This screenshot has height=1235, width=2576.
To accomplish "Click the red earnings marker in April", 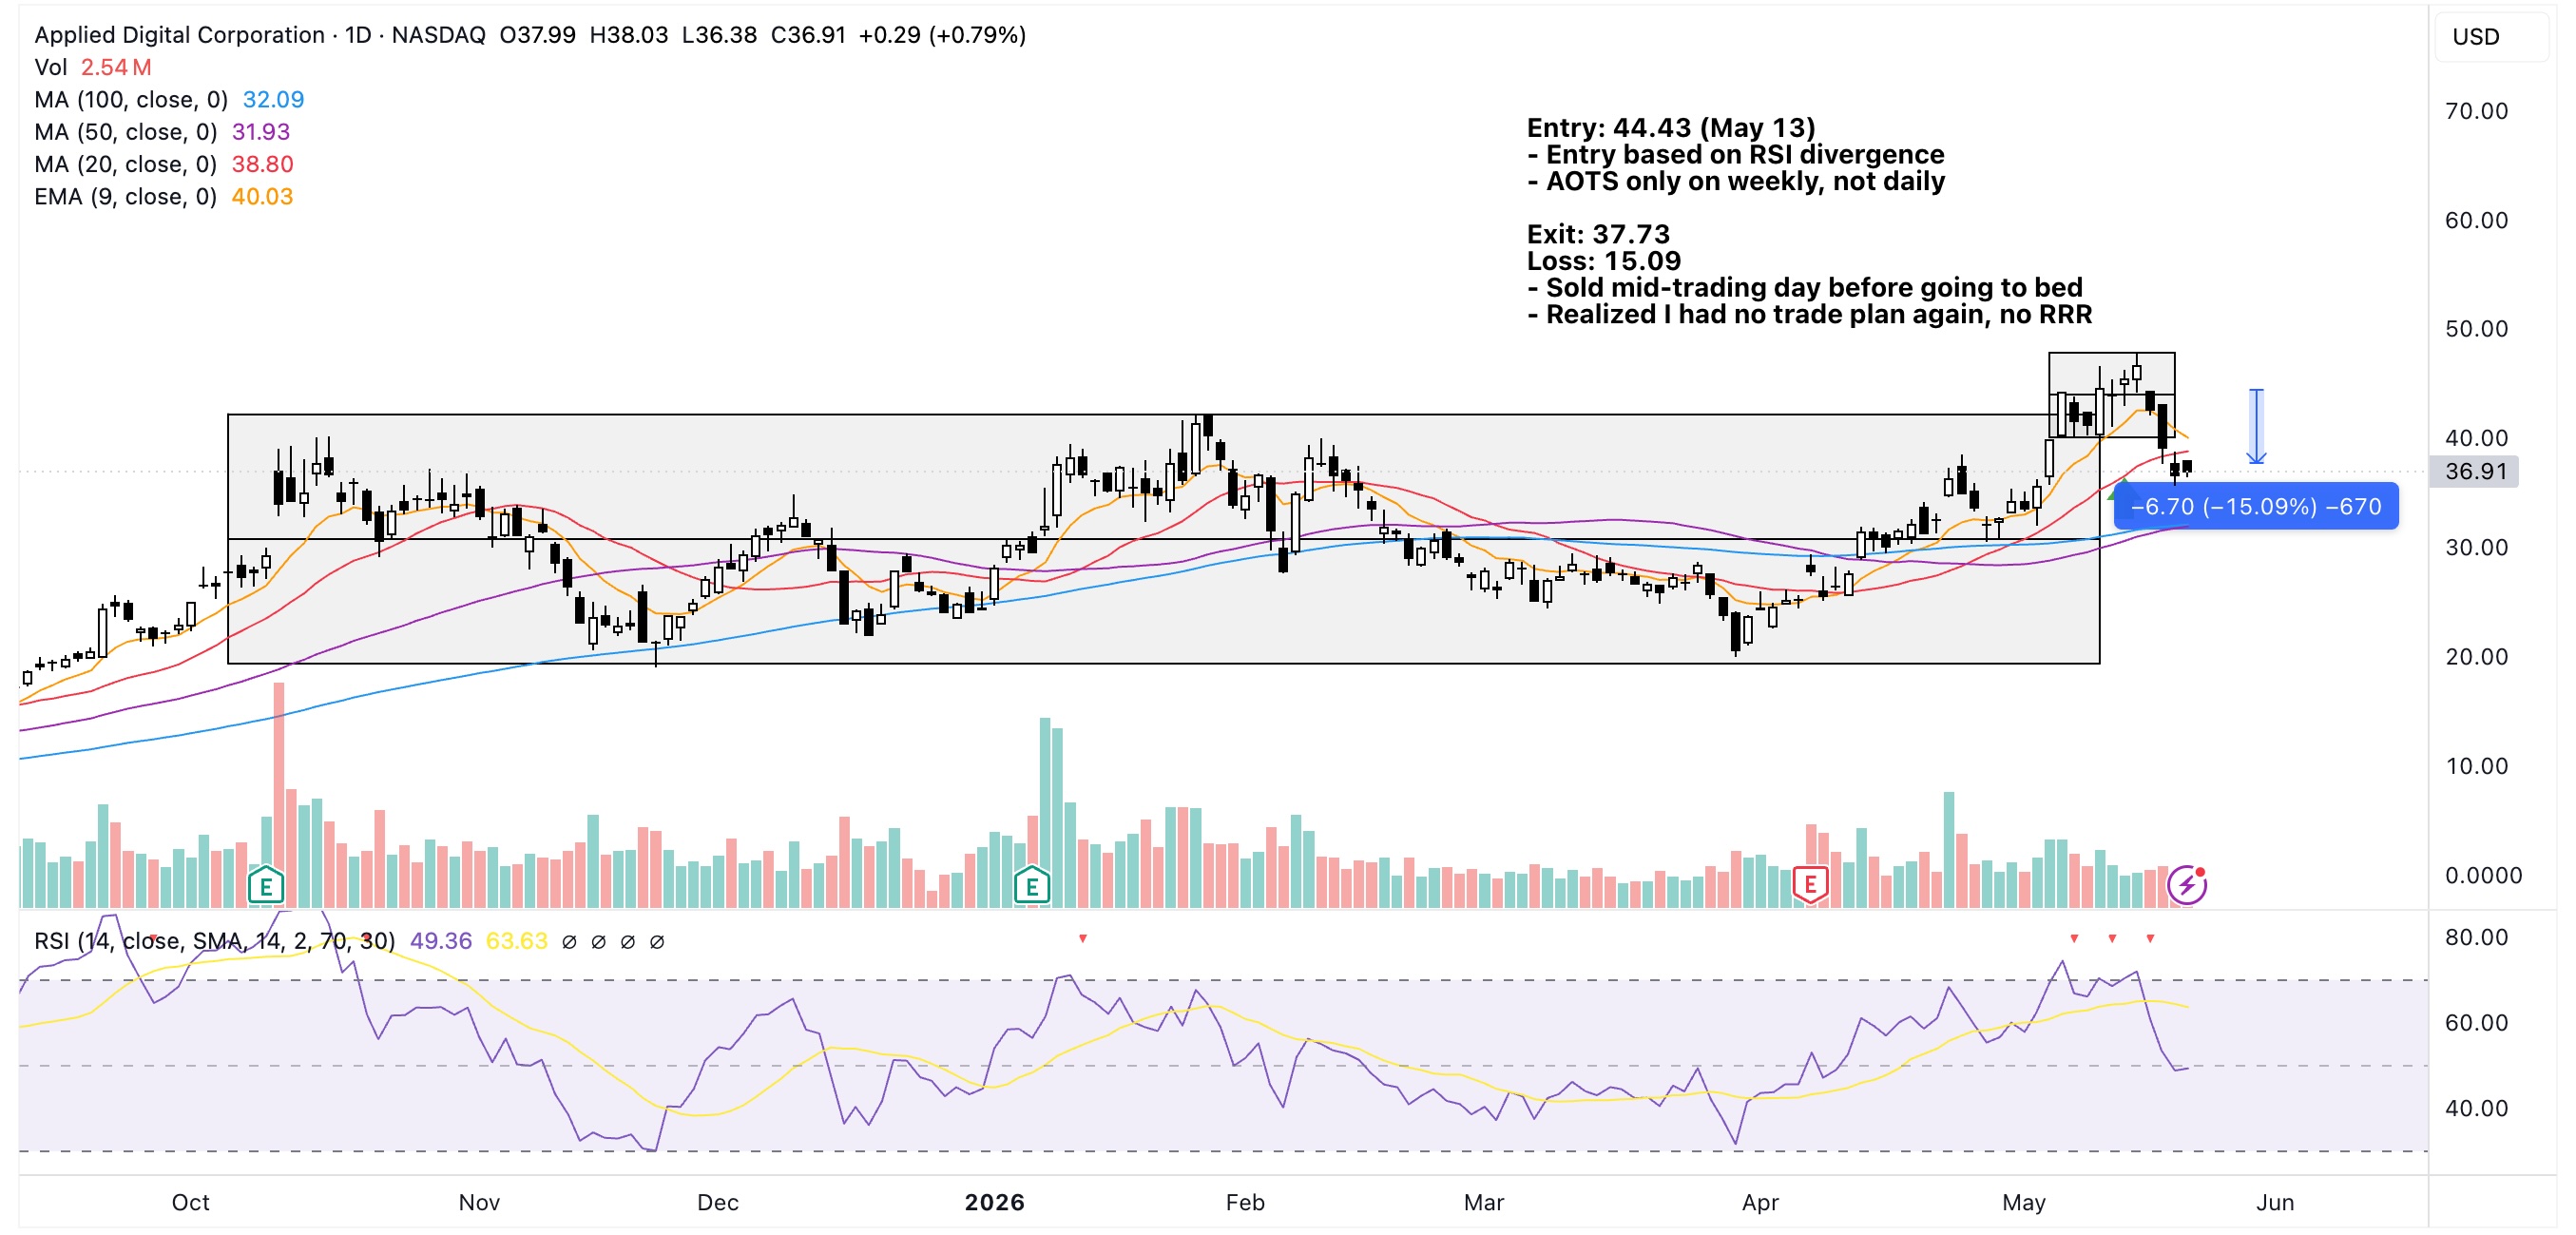I will tap(1810, 884).
